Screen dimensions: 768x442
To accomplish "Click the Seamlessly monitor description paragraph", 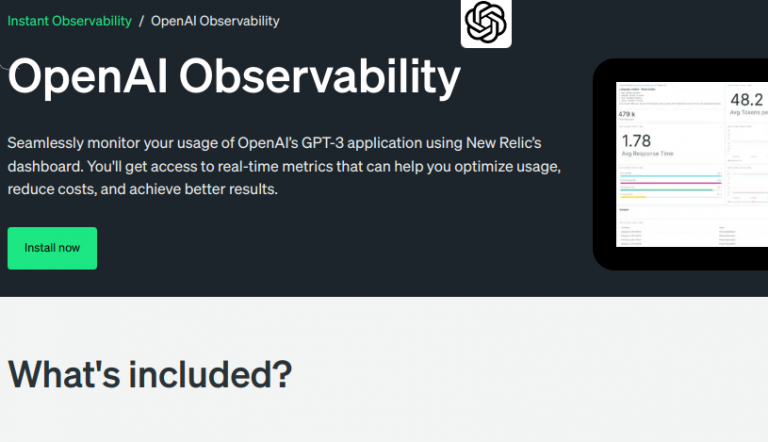I will tap(284, 166).
